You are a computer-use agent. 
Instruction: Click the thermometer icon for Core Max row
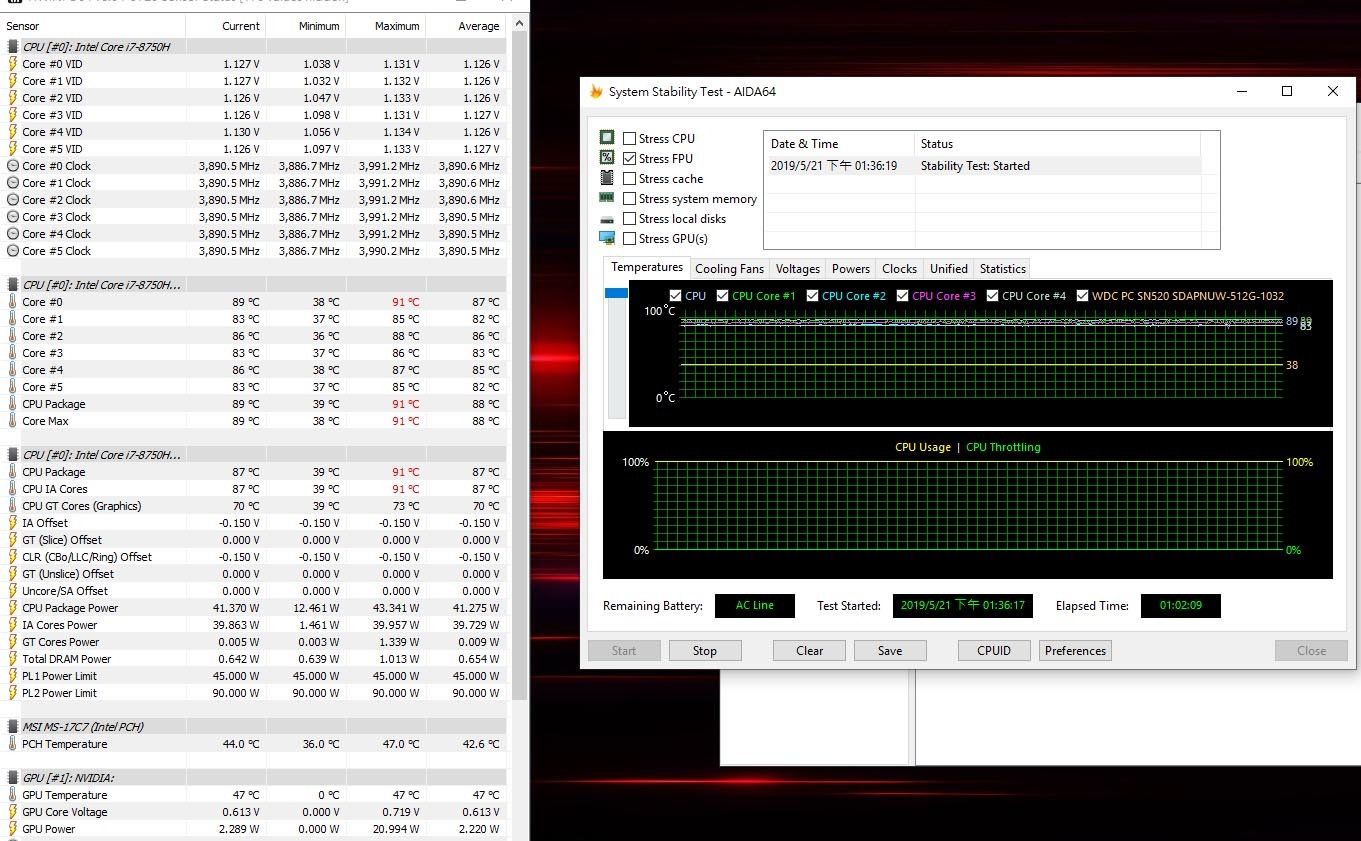coord(13,421)
